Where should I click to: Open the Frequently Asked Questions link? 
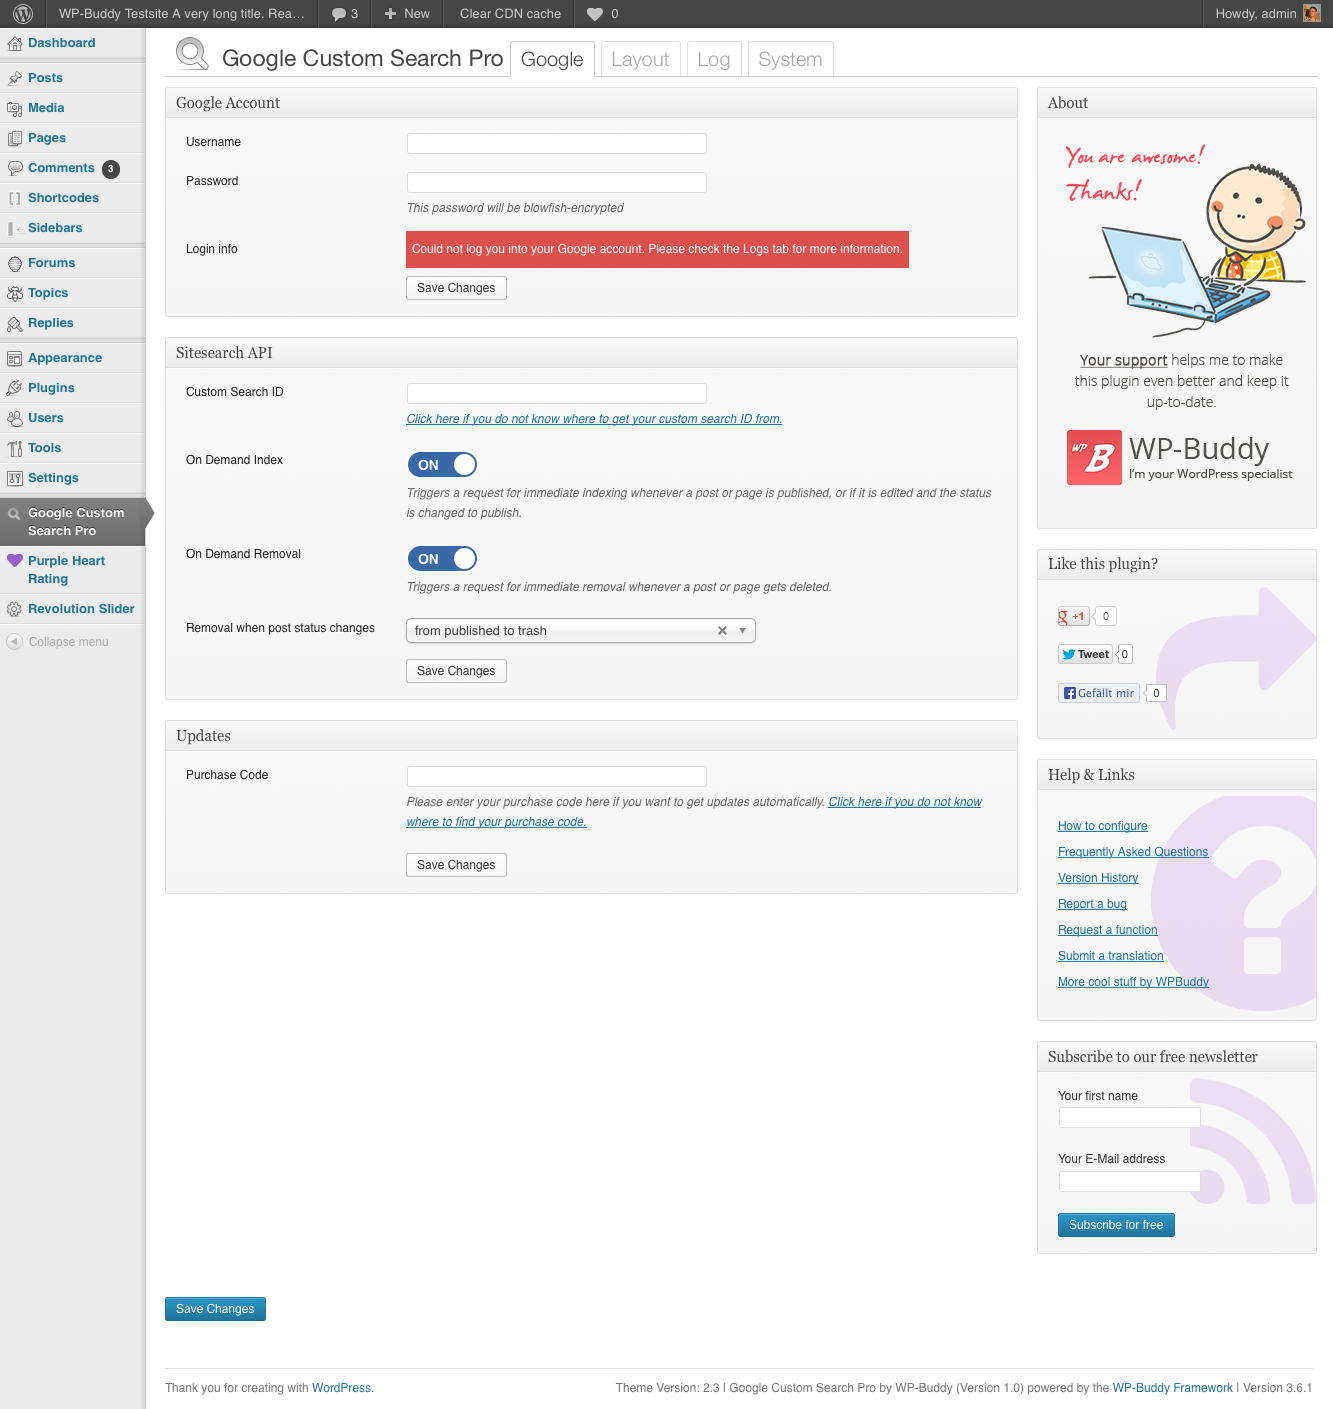1132,852
